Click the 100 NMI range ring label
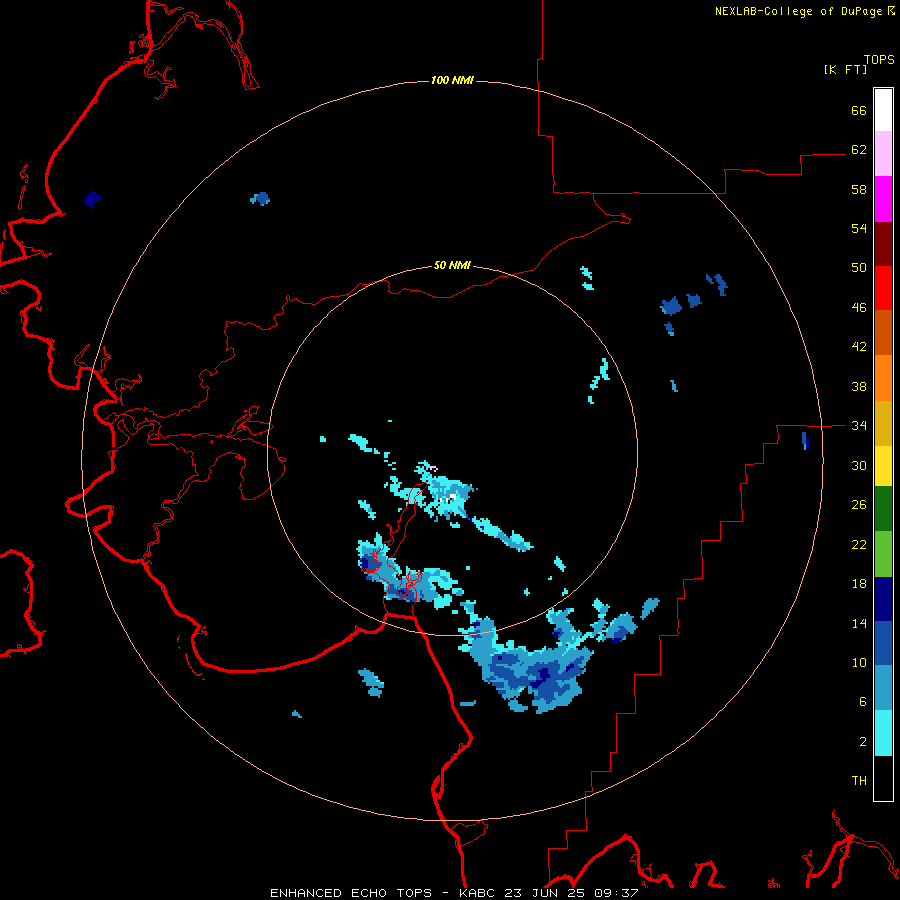The height and width of the screenshot is (900, 900). 452,80
